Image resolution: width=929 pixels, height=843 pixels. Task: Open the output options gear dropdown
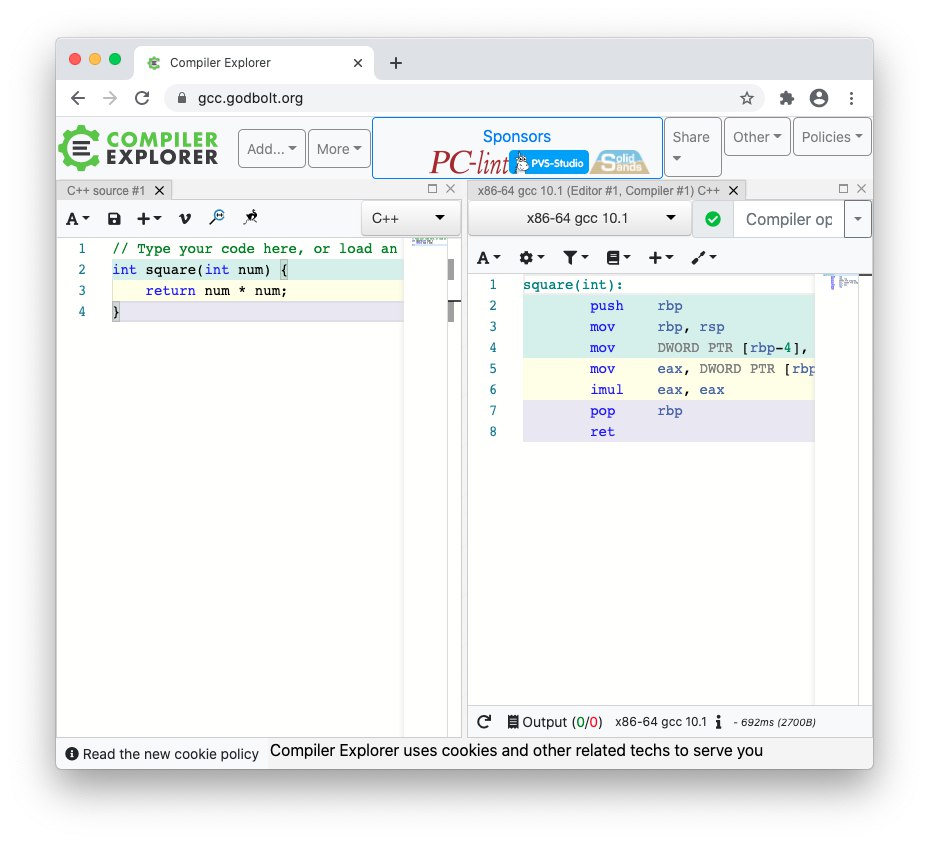531,258
